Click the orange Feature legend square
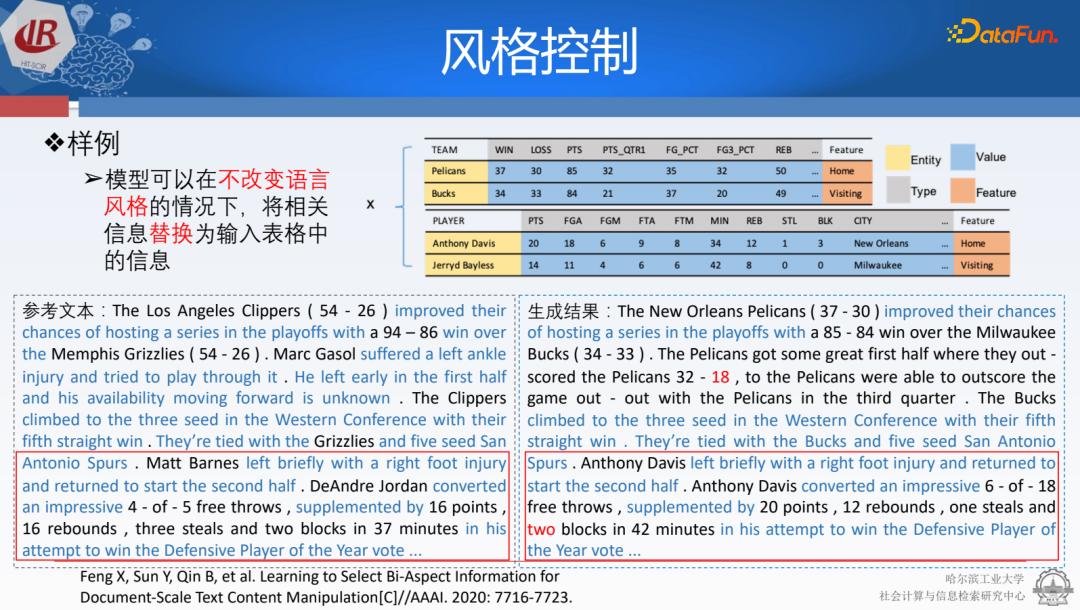This screenshot has width=1080, height=610. click(x=963, y=188)
